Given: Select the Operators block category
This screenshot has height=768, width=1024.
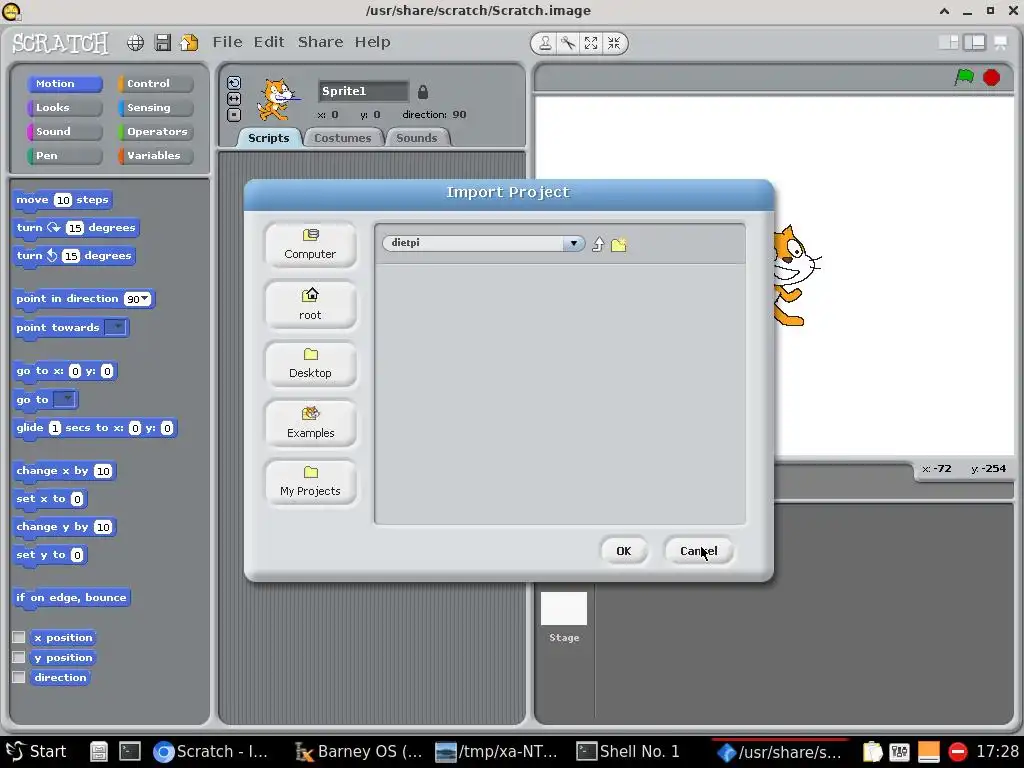Looking at the screenshot, I should click(155, 132).
